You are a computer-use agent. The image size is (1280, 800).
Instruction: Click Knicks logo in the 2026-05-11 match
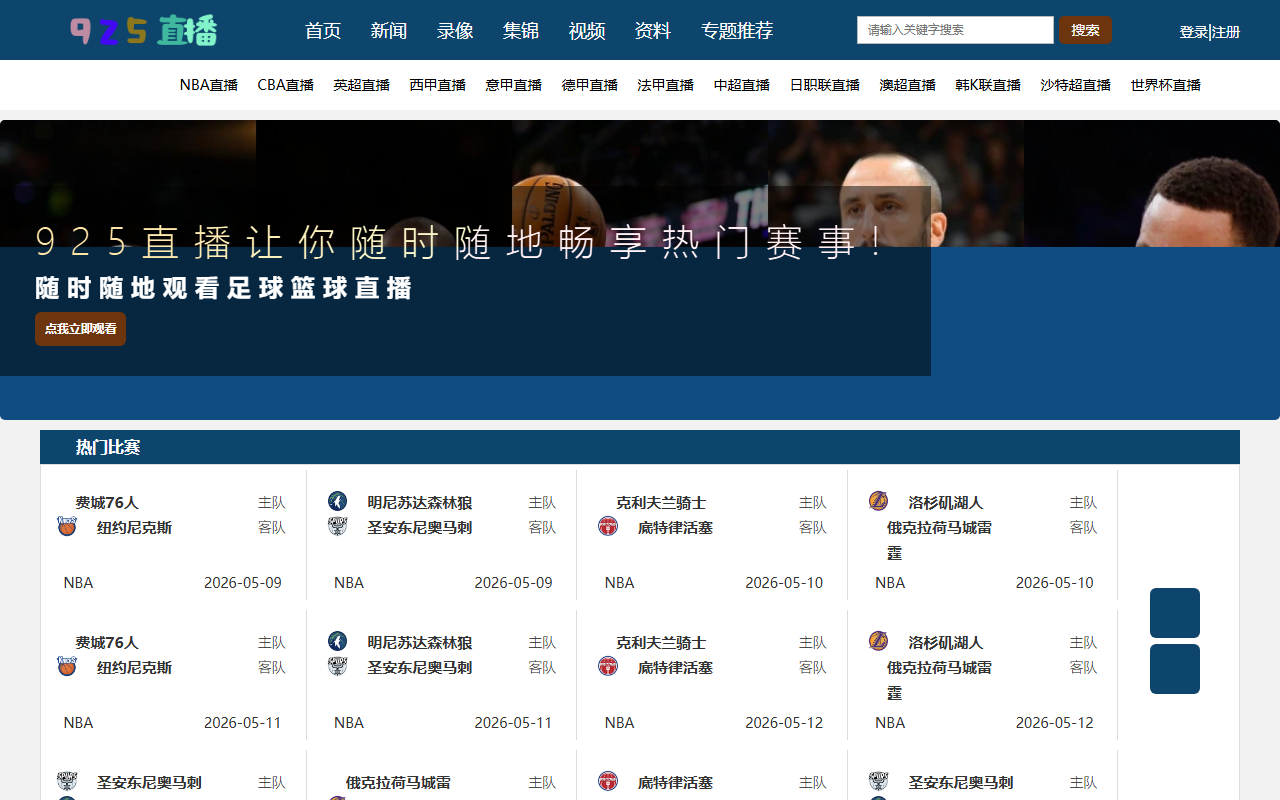[67, 666]
